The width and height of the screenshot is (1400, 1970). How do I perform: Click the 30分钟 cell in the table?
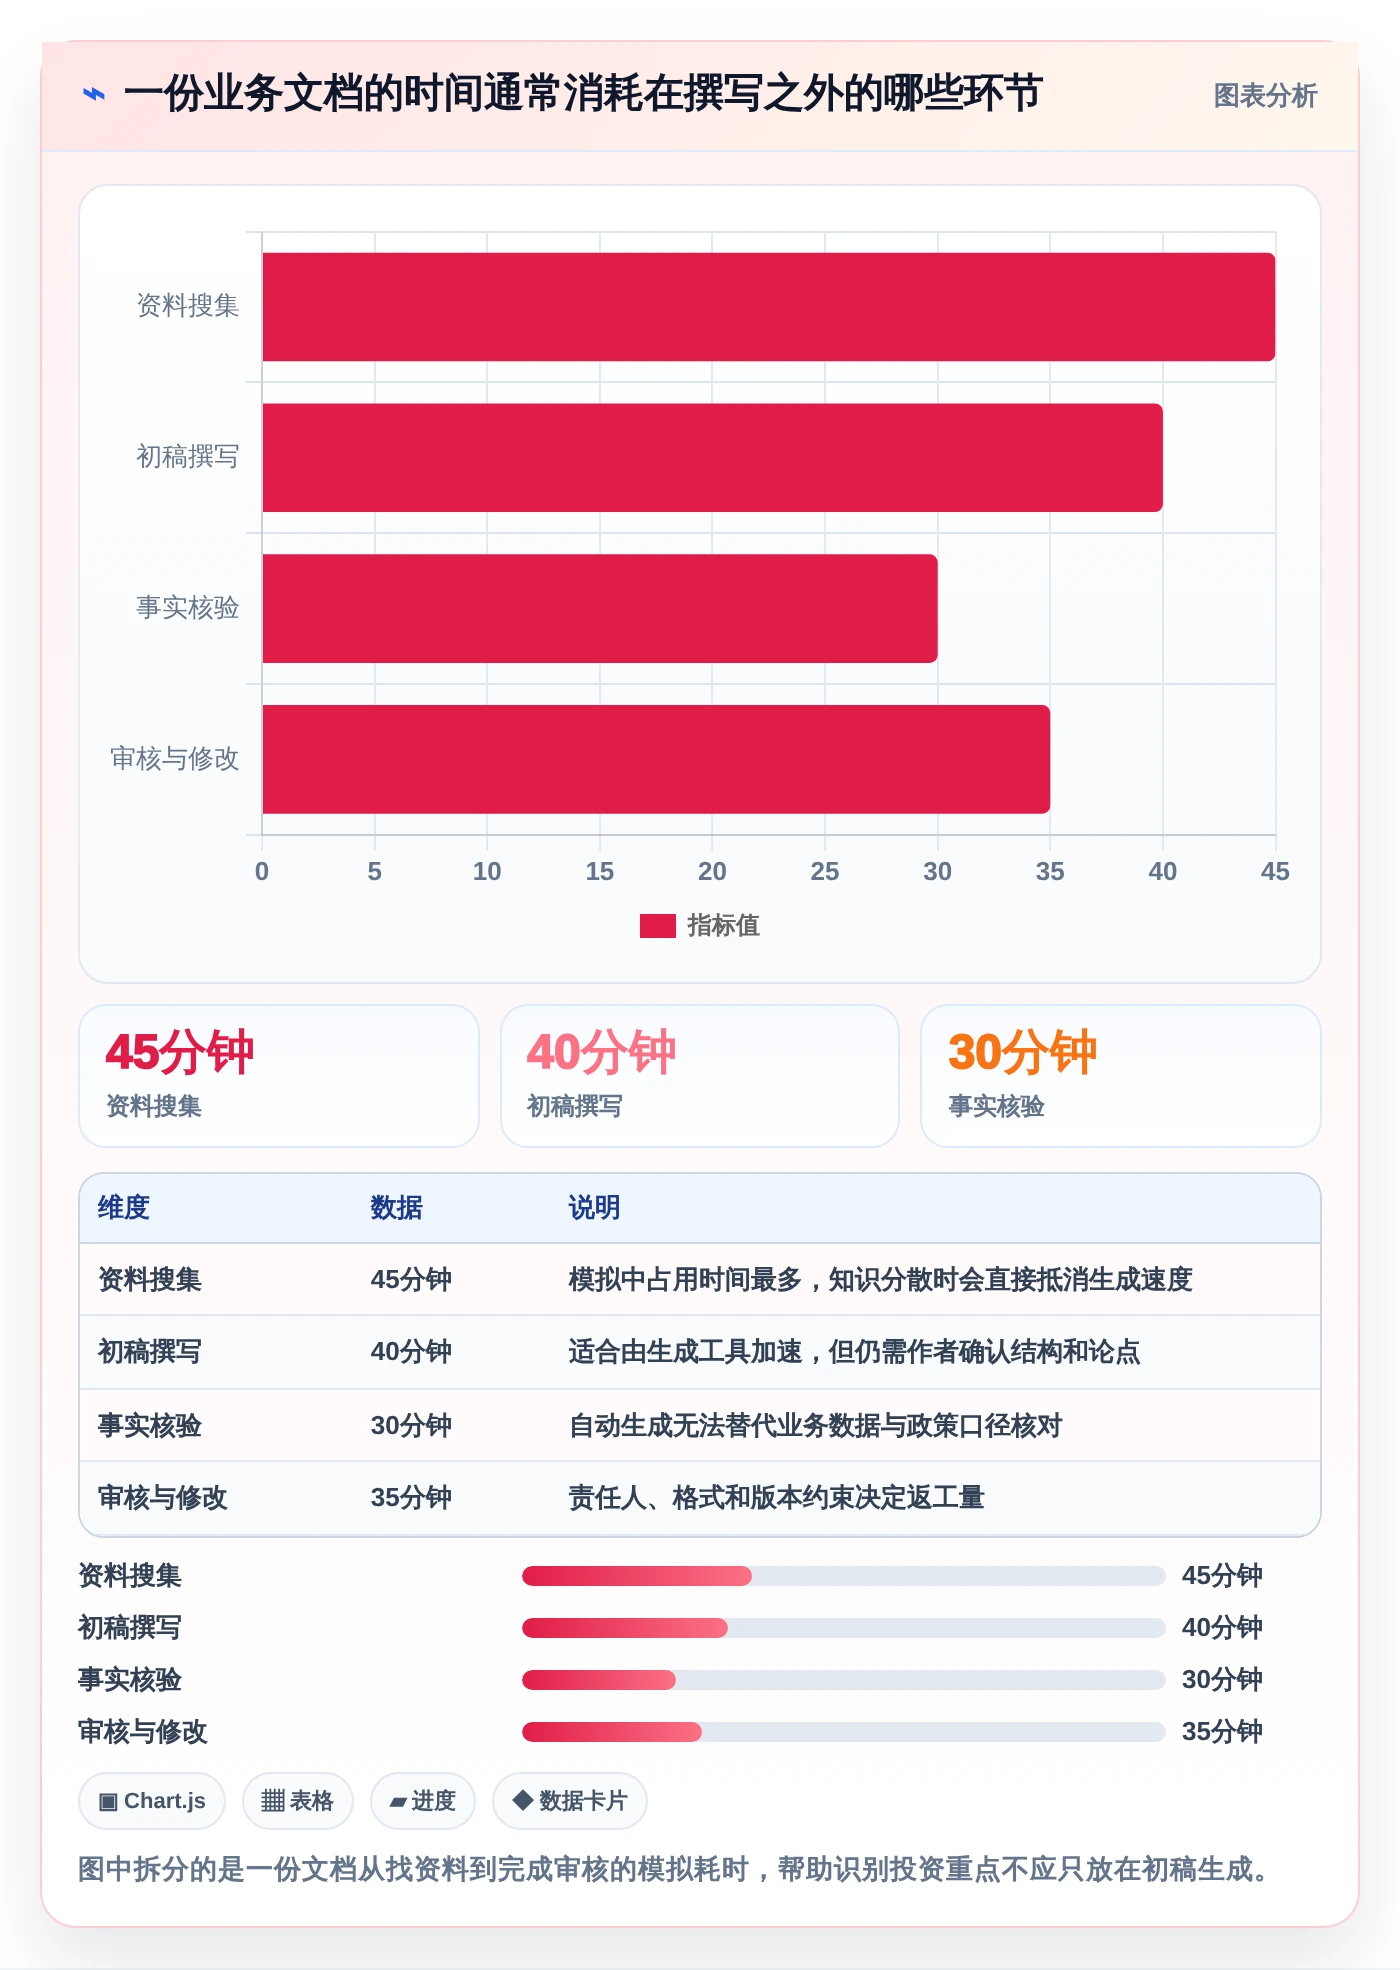click(x=411, y=1426)
